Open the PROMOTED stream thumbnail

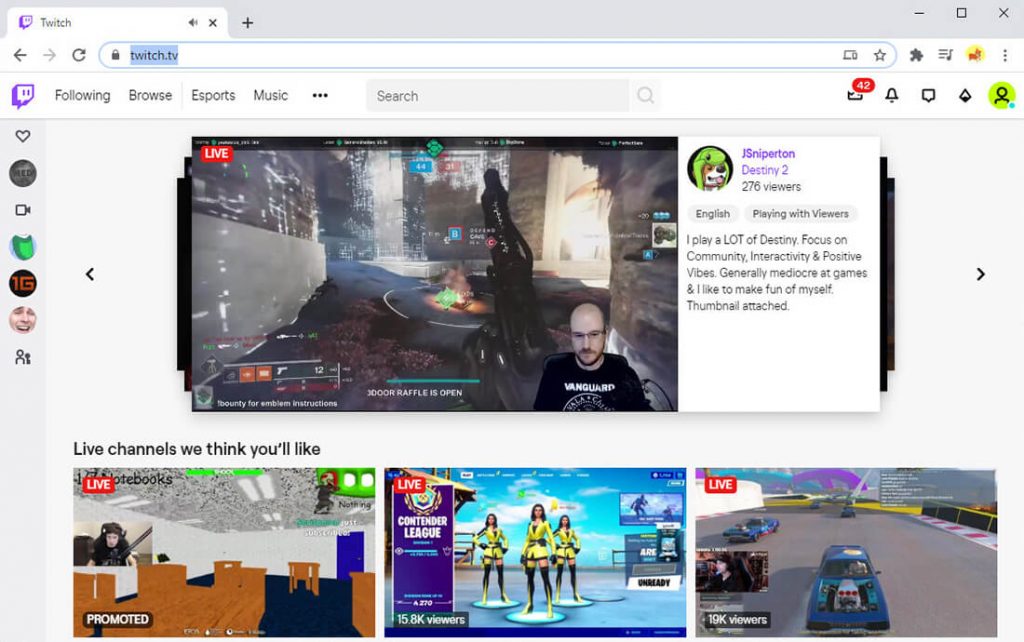tap(224, 553)
